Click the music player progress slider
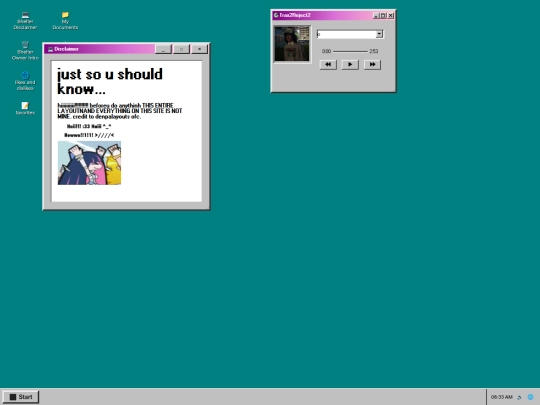The image size is (540, 405). [x=350, y=51]
